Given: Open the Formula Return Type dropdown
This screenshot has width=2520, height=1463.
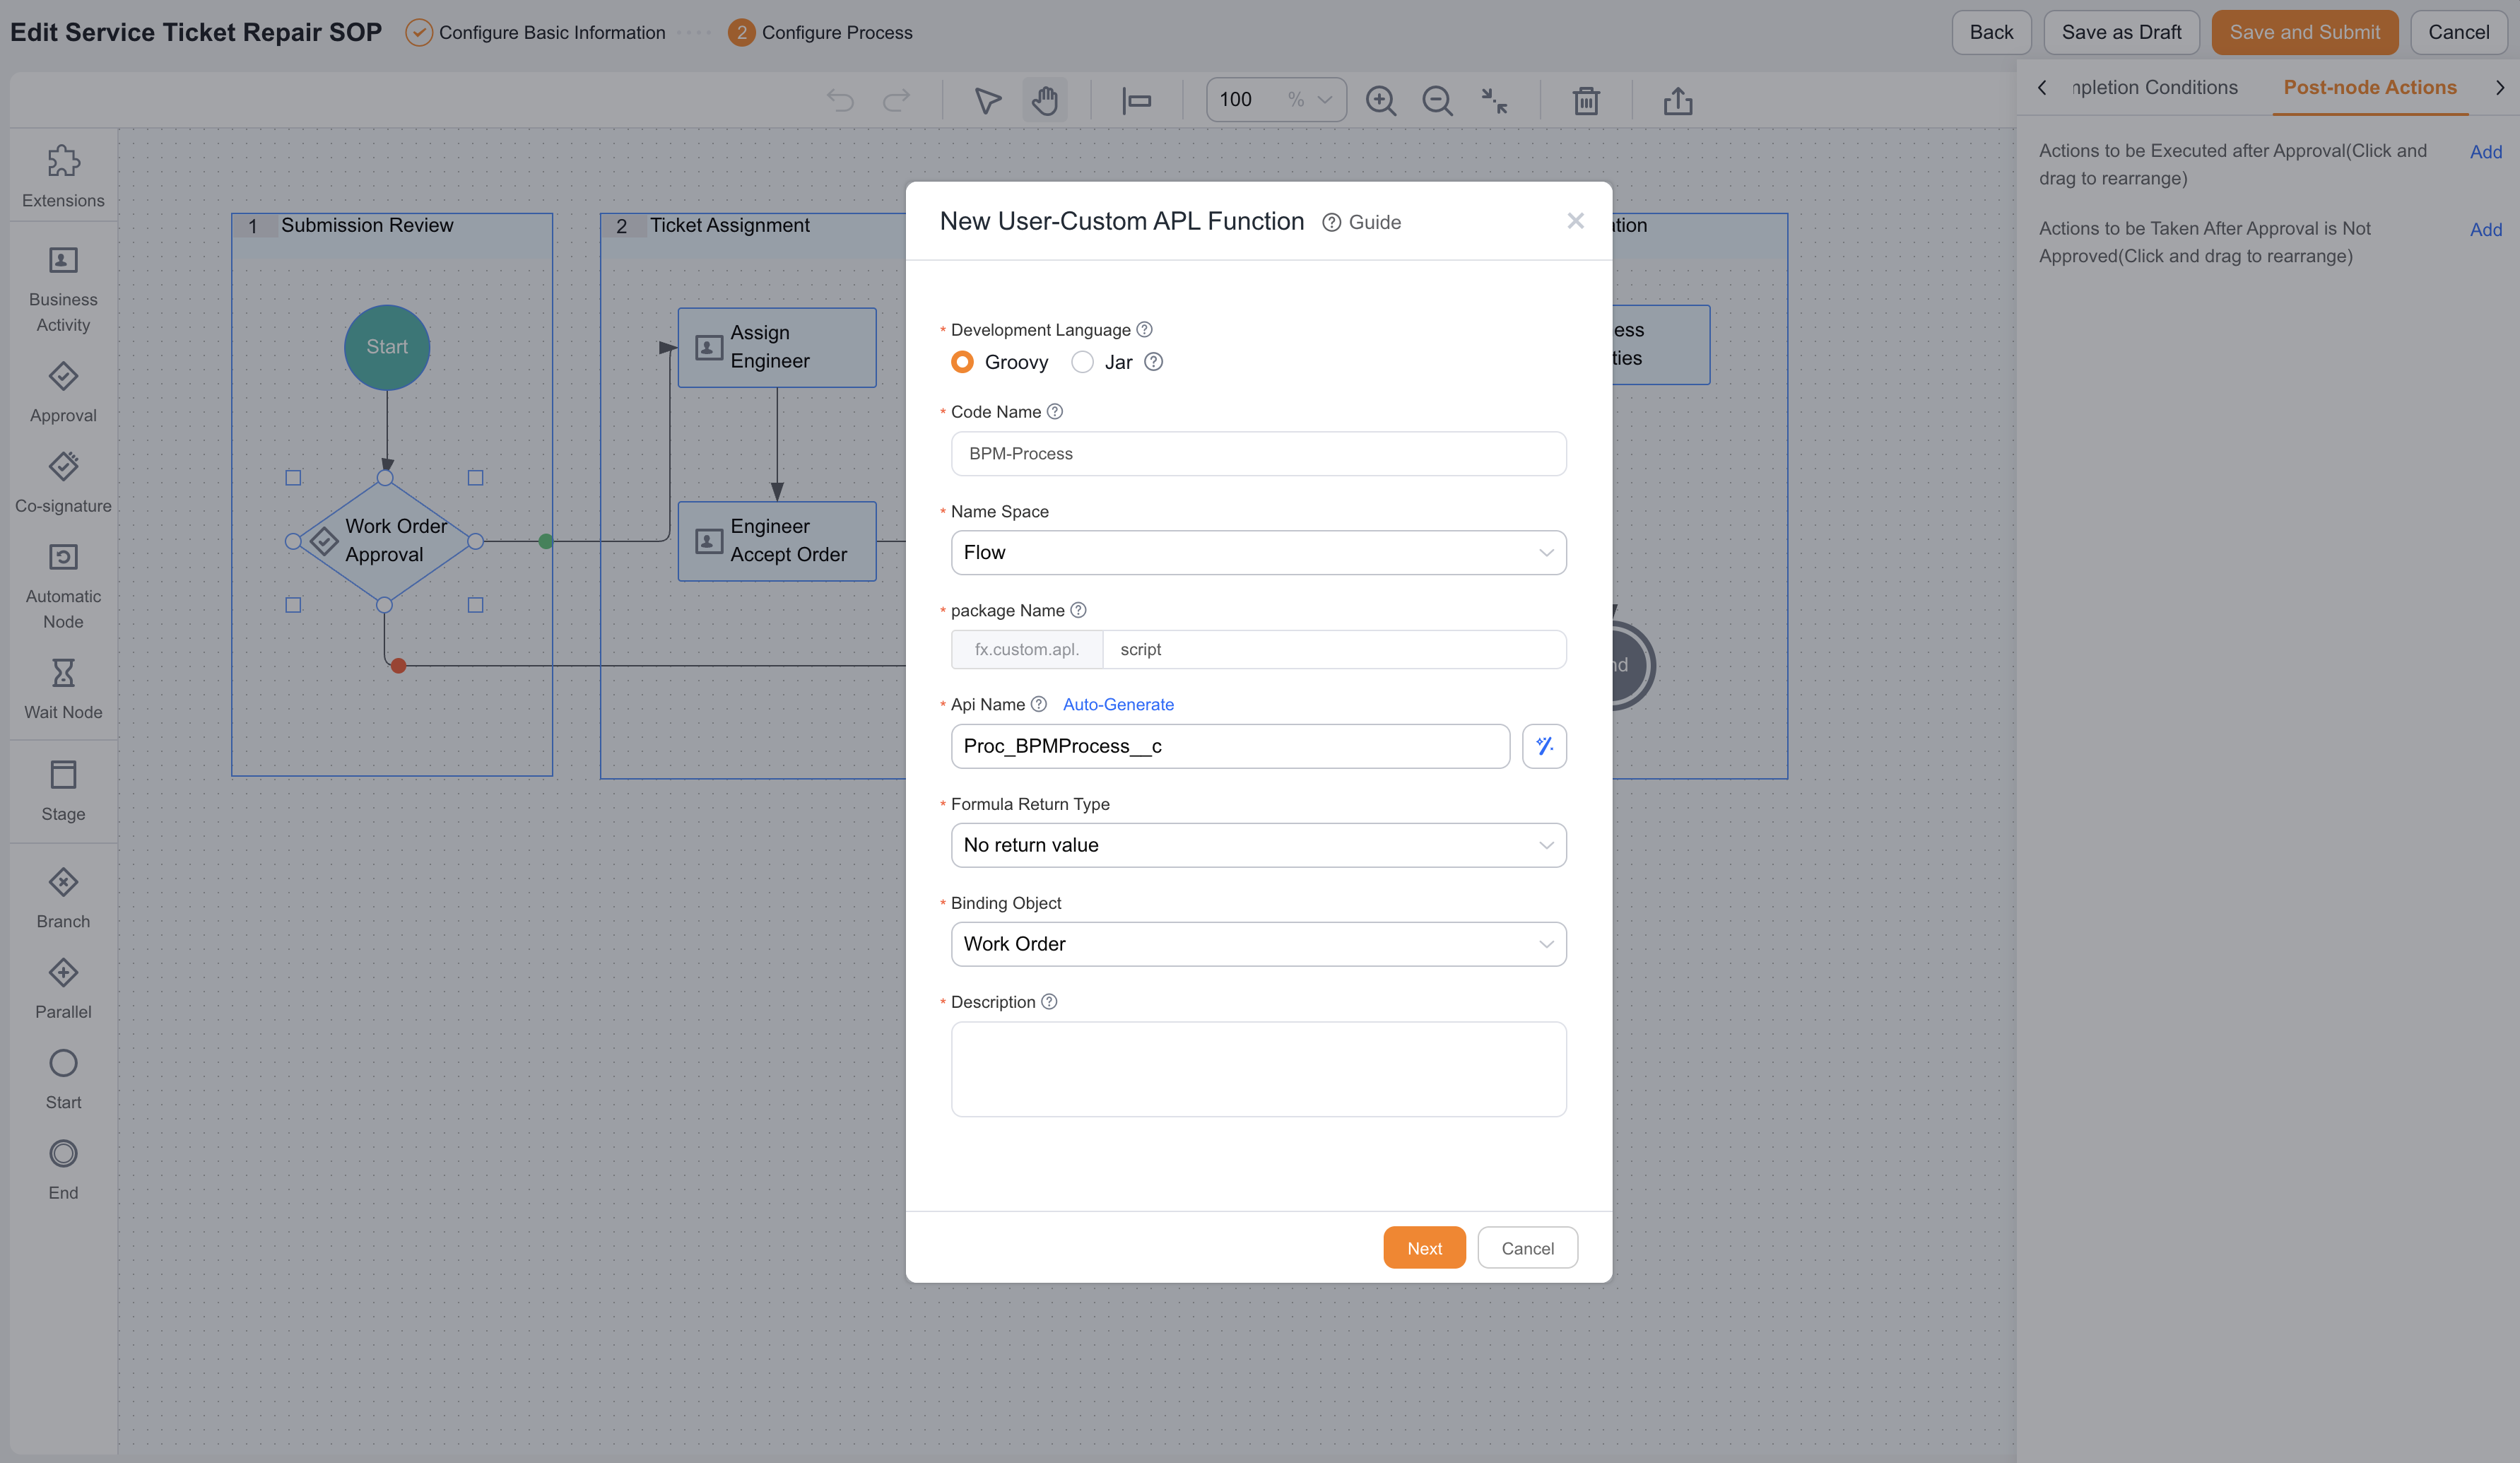Looking at the screenshot, I should pos(1258,845).
